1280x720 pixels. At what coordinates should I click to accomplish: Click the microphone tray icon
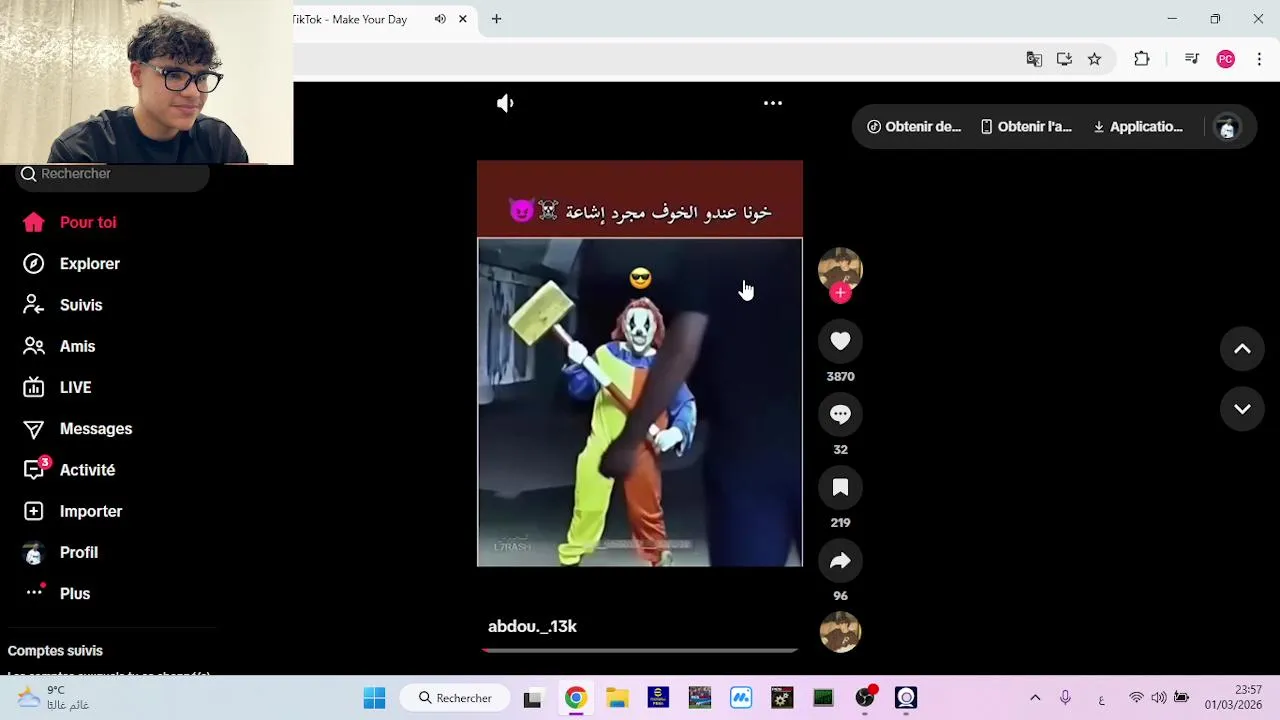pyautogui.click(x=1065, y=698)
